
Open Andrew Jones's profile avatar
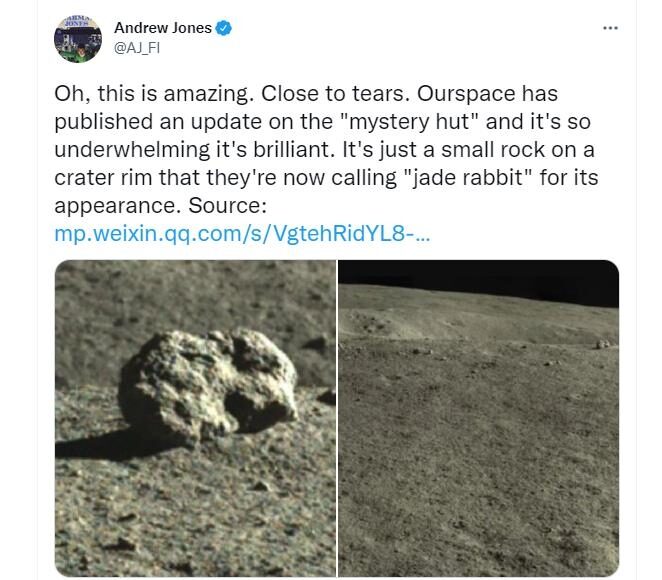(x=78, y=39)
